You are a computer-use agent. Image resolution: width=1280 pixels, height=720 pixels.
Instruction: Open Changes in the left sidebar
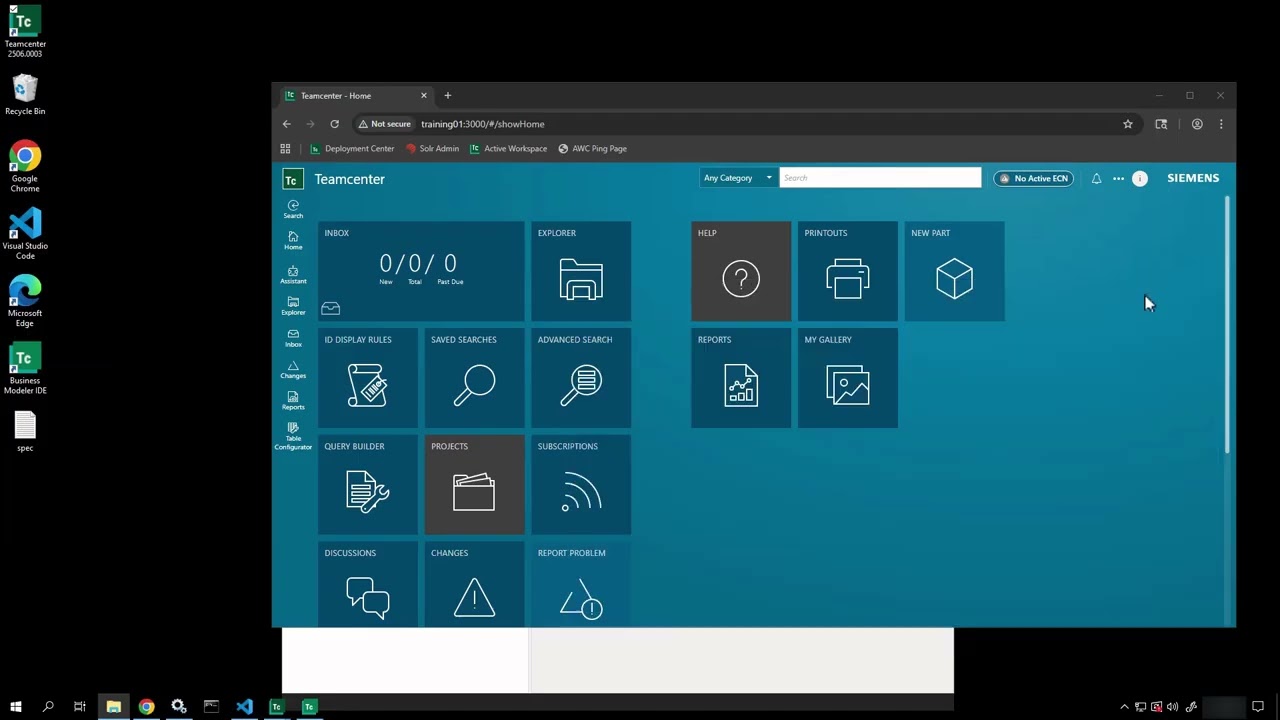(293, 370)
